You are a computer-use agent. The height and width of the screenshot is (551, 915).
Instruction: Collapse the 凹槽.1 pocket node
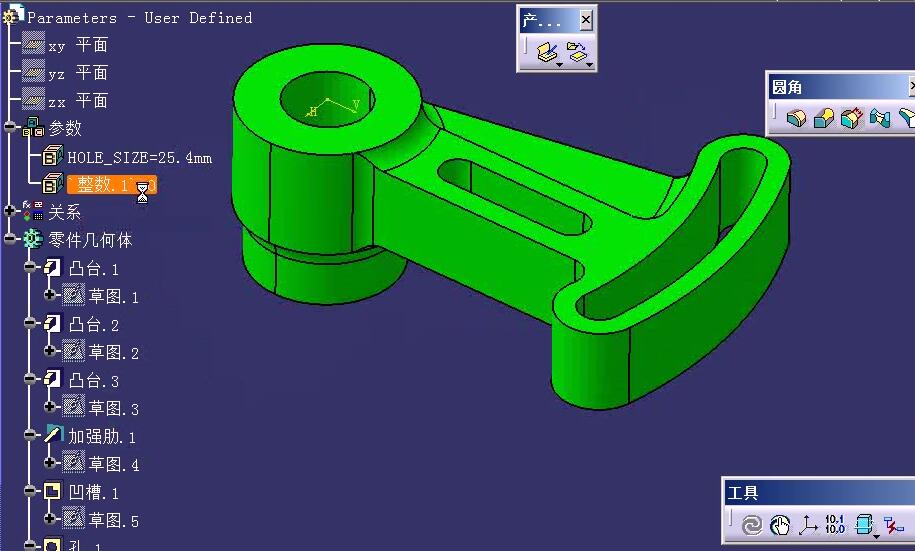[x=30, y=491]
